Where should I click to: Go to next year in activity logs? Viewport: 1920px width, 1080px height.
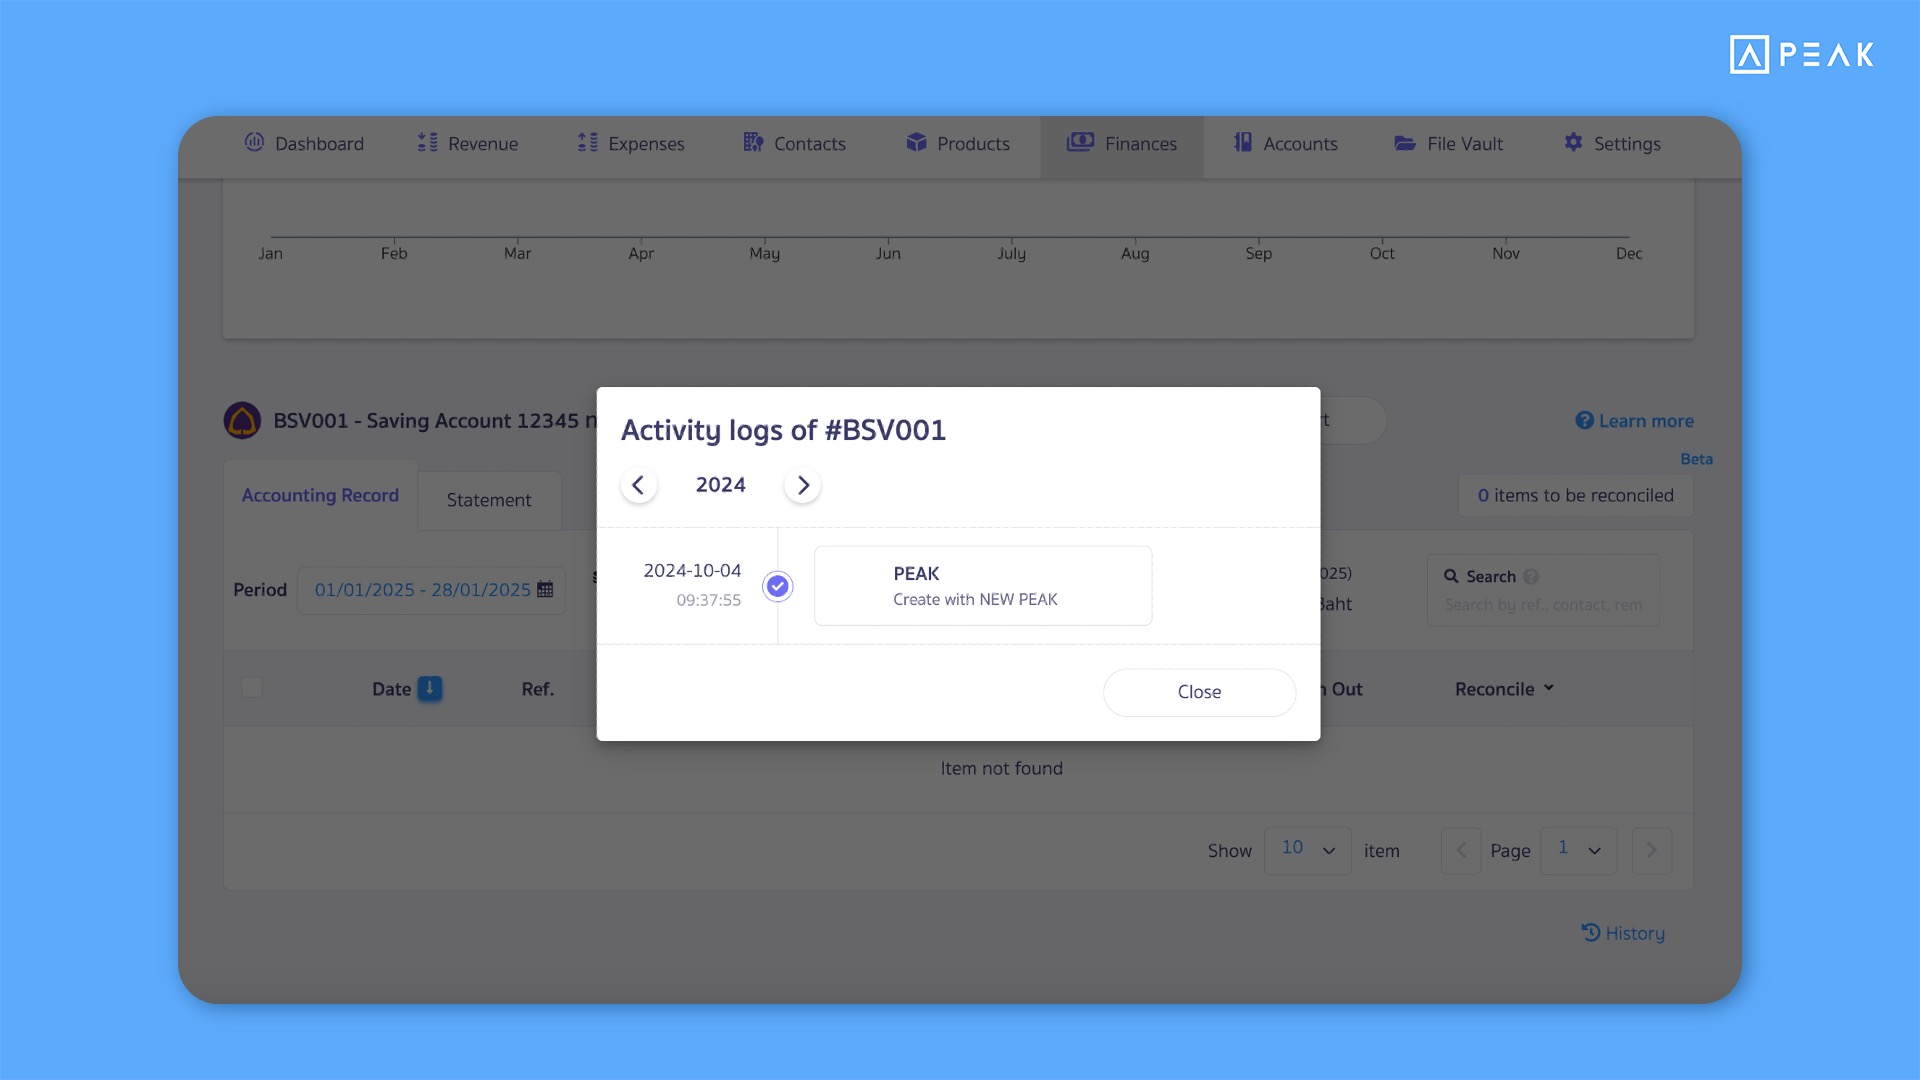coord(802,485)
